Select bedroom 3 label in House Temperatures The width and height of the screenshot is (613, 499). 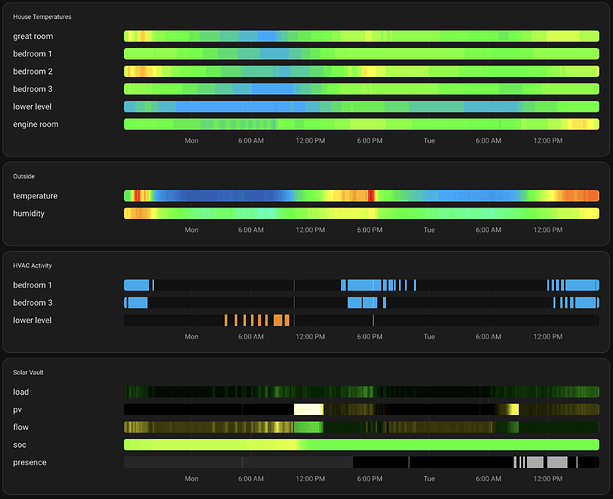[33, 89]
